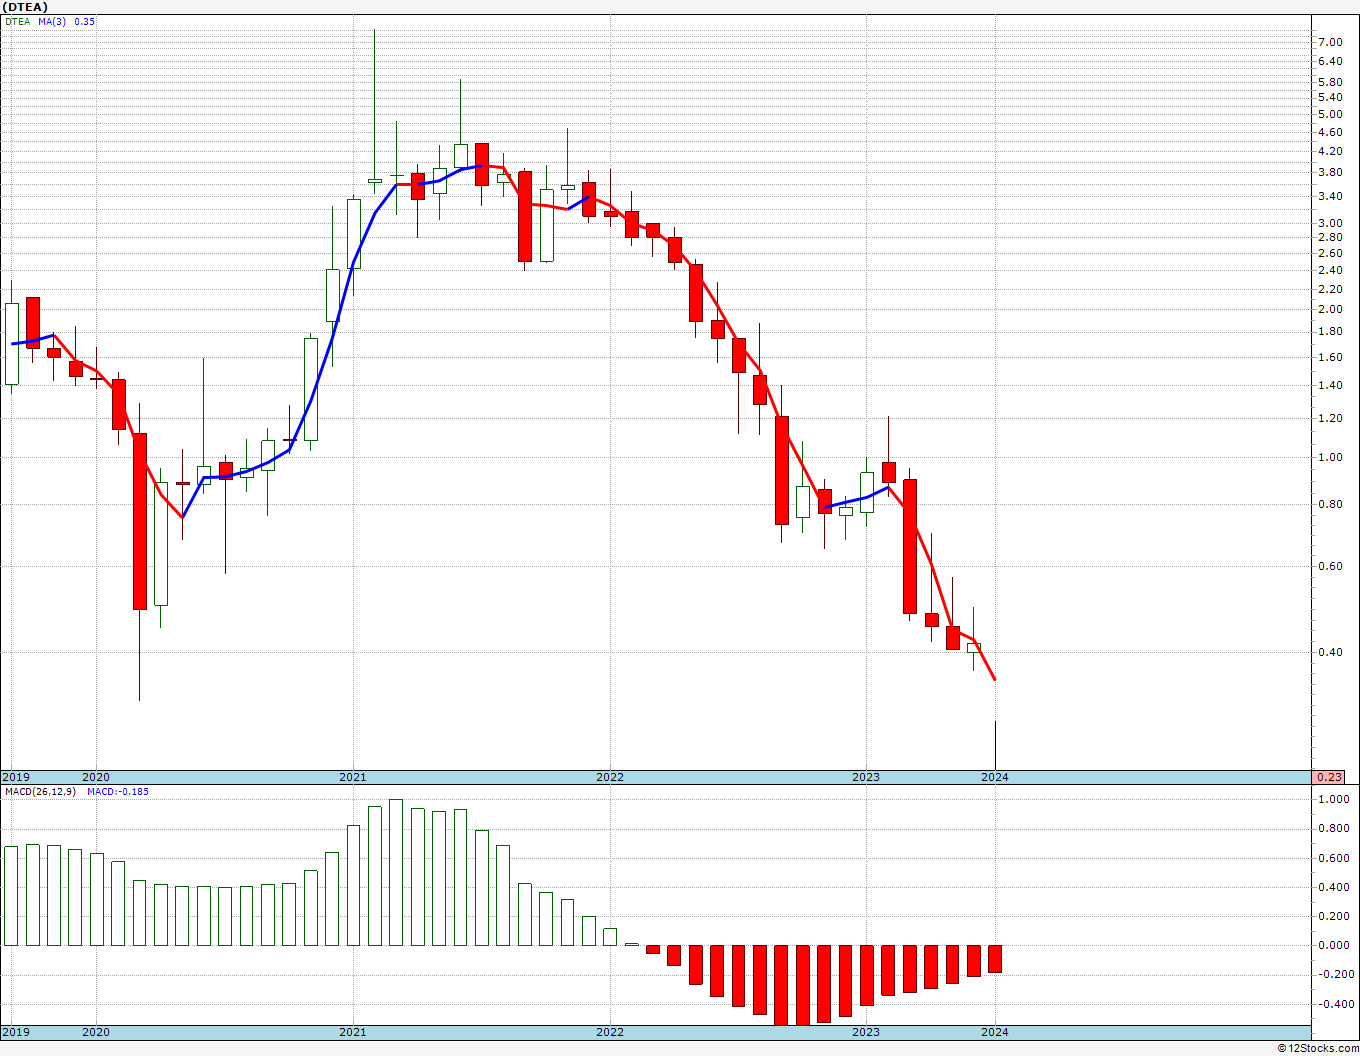Click the 6.40 price axis label
The width and height of the screenshot is (1360, 1056).
point(1330,61)
